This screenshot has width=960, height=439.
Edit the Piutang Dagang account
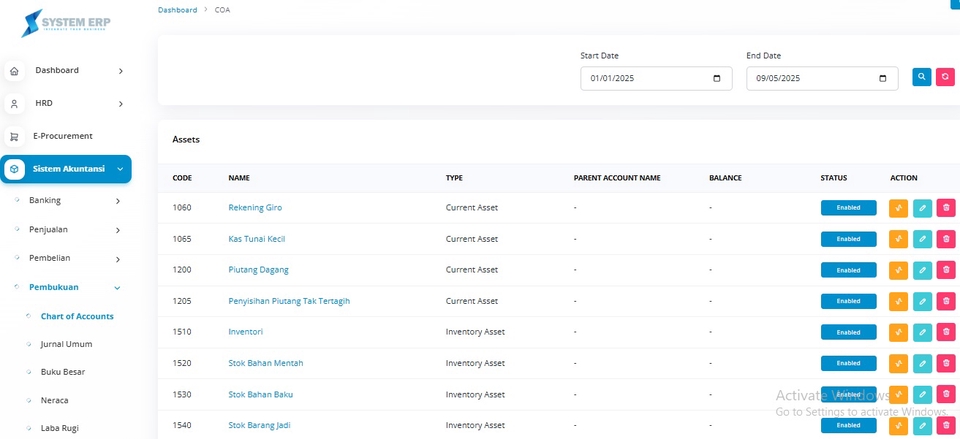[922, 271]
